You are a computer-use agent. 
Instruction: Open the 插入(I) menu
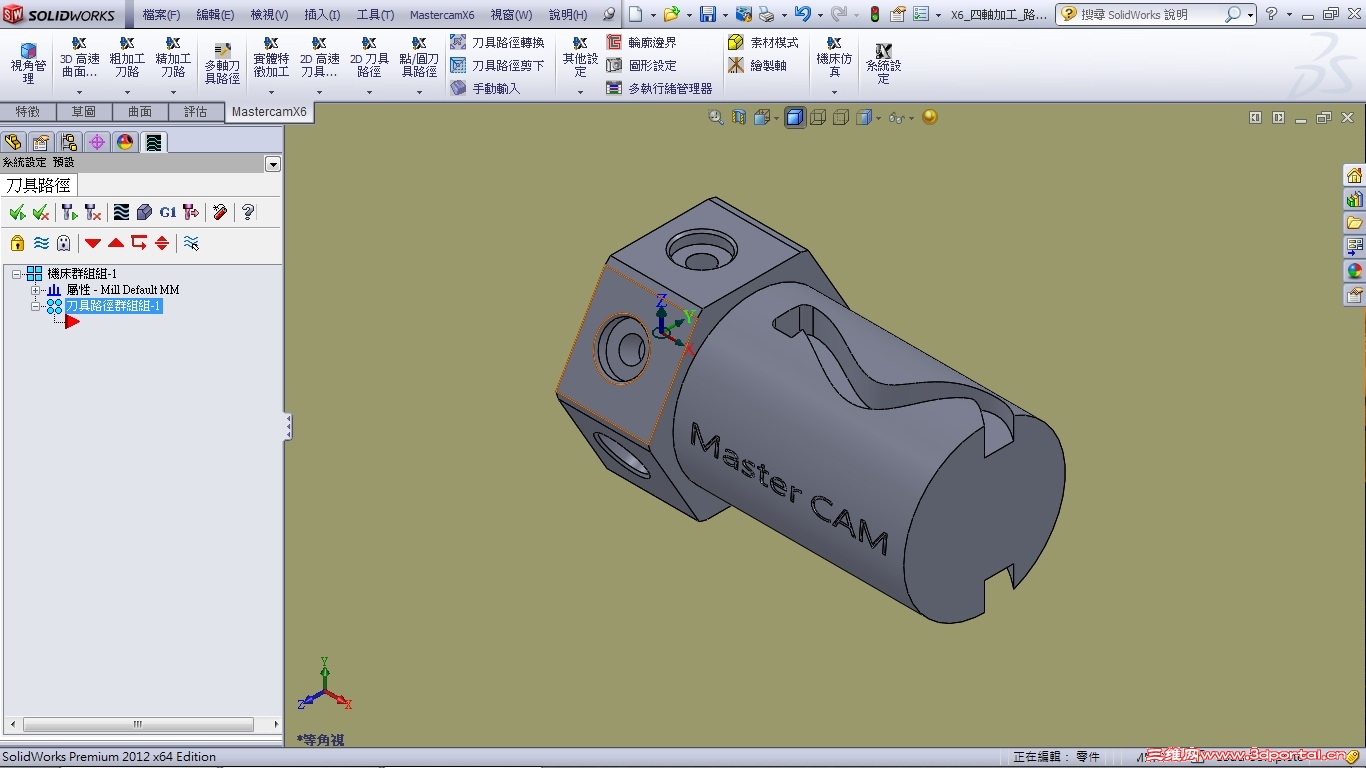(x=322, y=15)
